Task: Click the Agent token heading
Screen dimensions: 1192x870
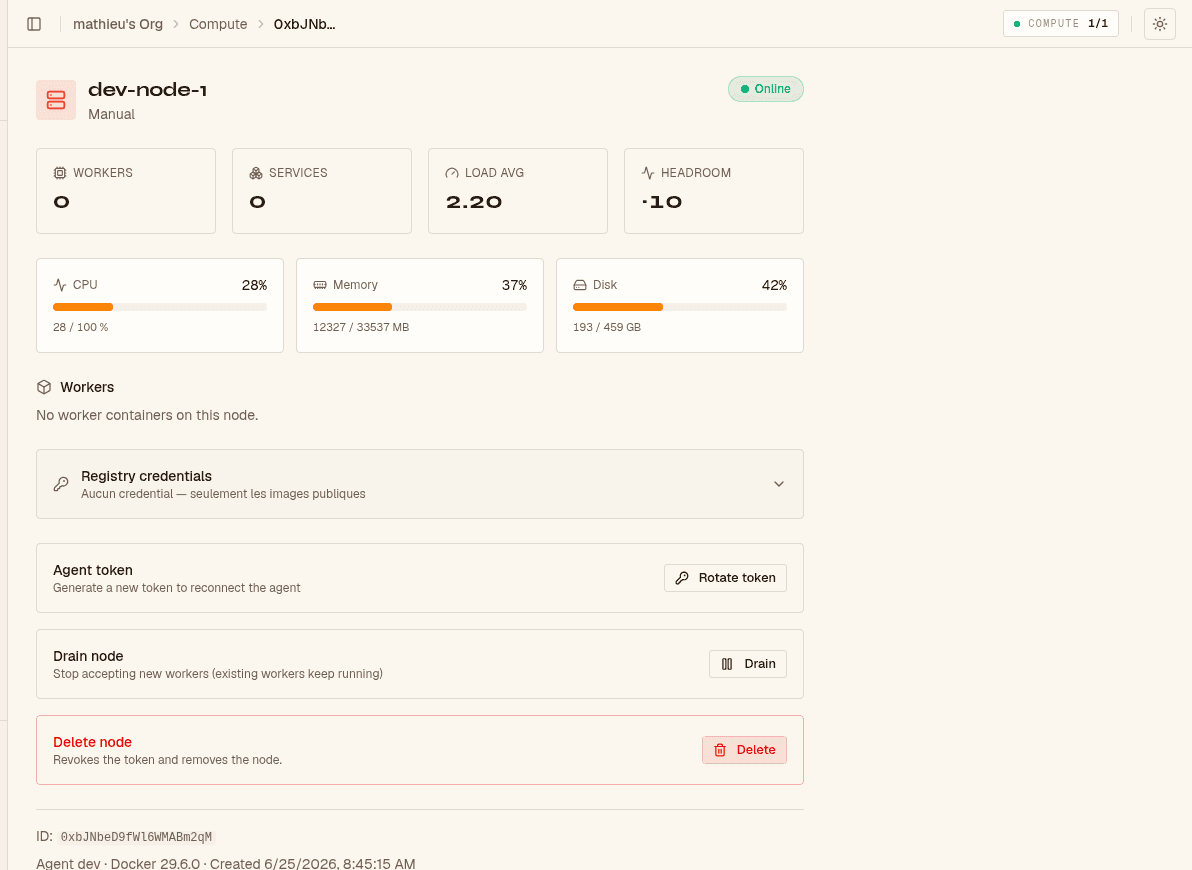Action: click(x=93, y=570)
